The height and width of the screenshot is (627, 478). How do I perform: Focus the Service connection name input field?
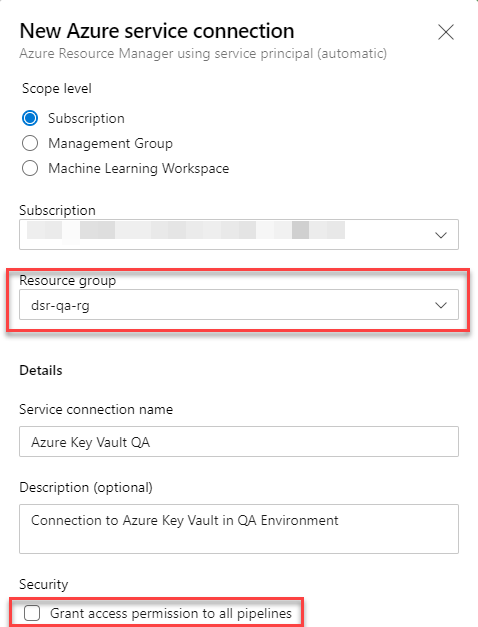(x=239, y=441)
